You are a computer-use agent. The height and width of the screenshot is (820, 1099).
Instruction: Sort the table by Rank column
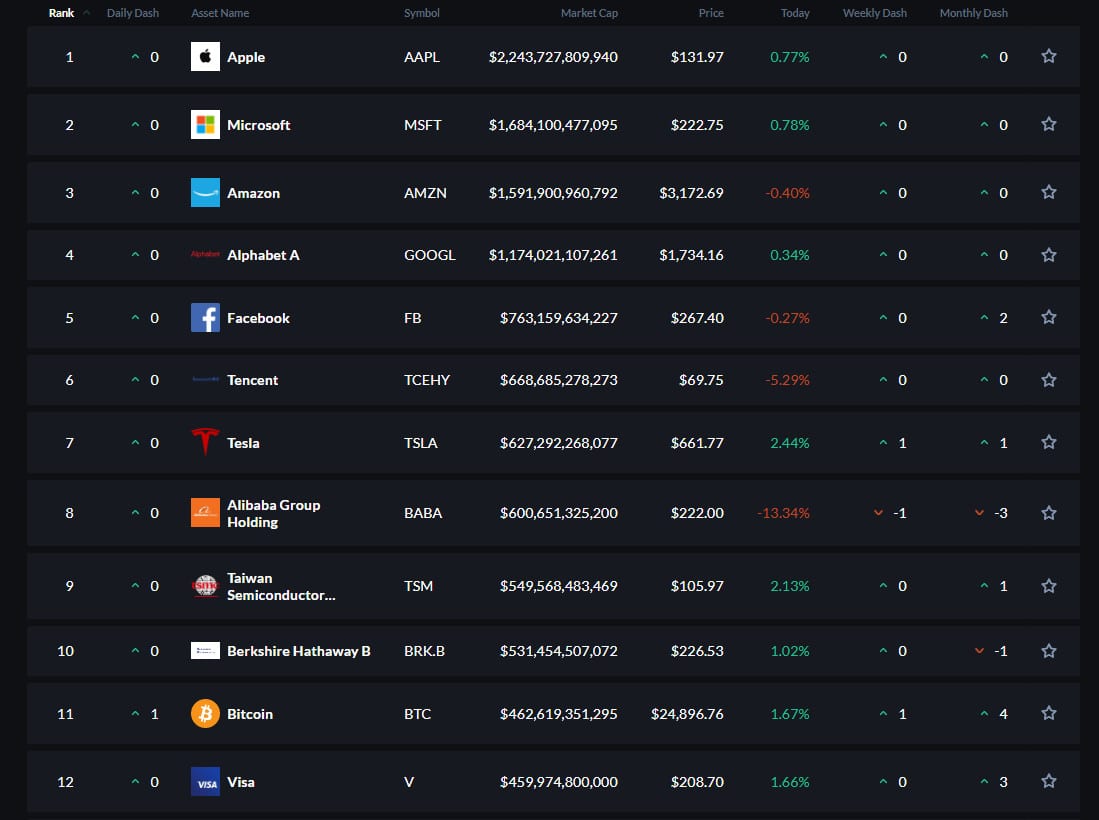[x=61, y=13]
